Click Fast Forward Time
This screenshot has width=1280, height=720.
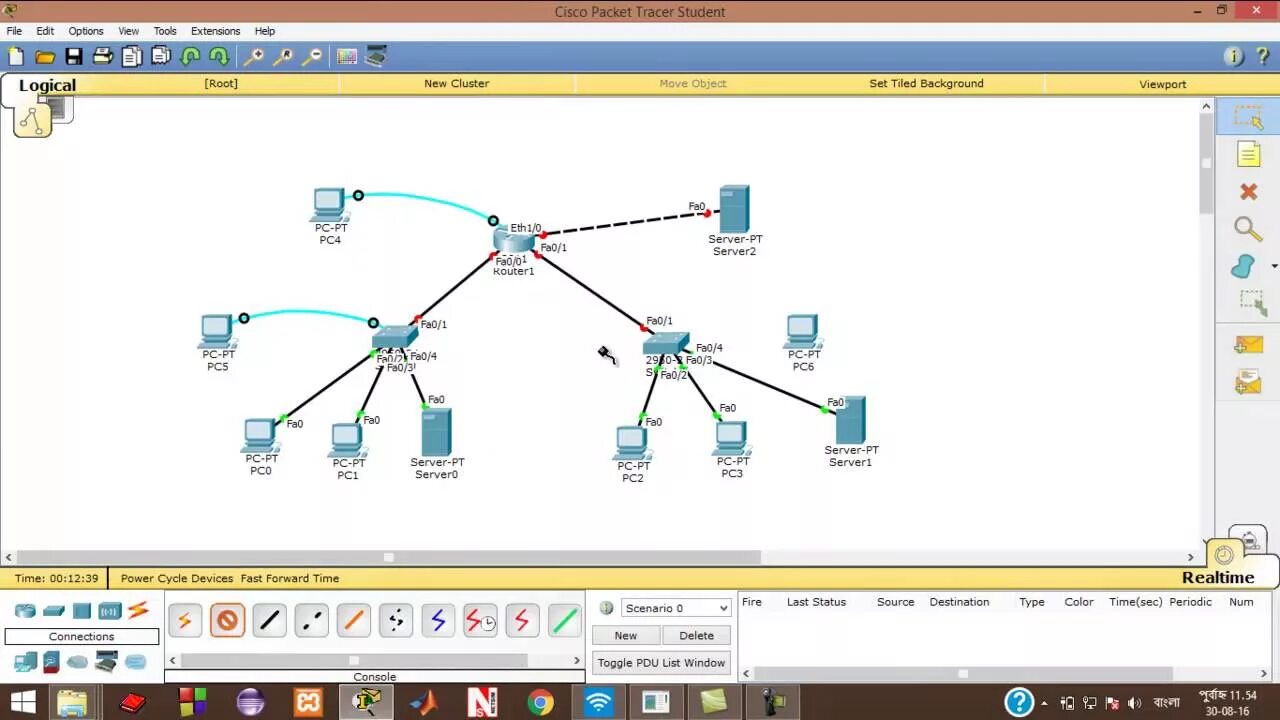pos(290,578)
